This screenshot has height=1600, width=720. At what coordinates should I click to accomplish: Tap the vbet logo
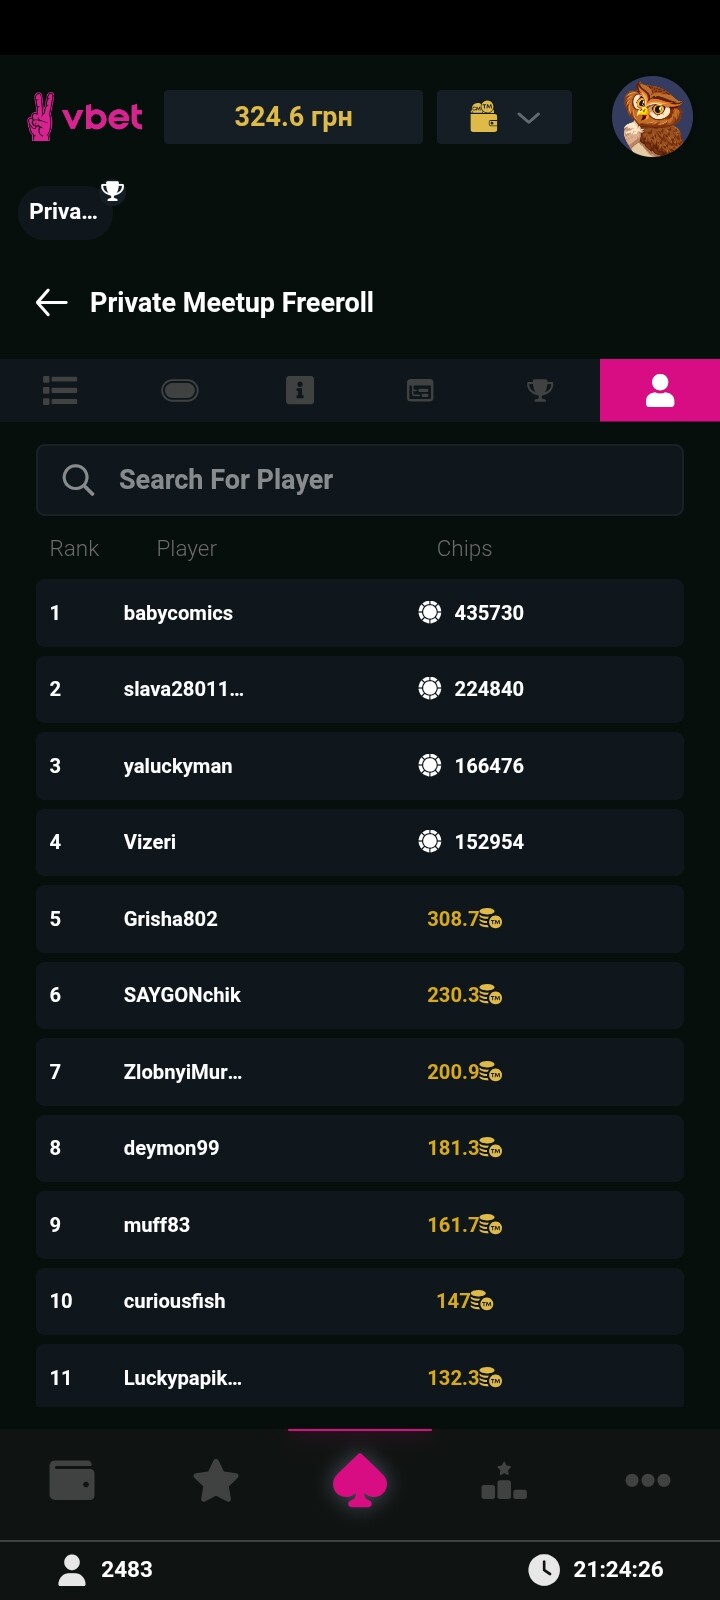pyautogui.click(x=85, y=117)
